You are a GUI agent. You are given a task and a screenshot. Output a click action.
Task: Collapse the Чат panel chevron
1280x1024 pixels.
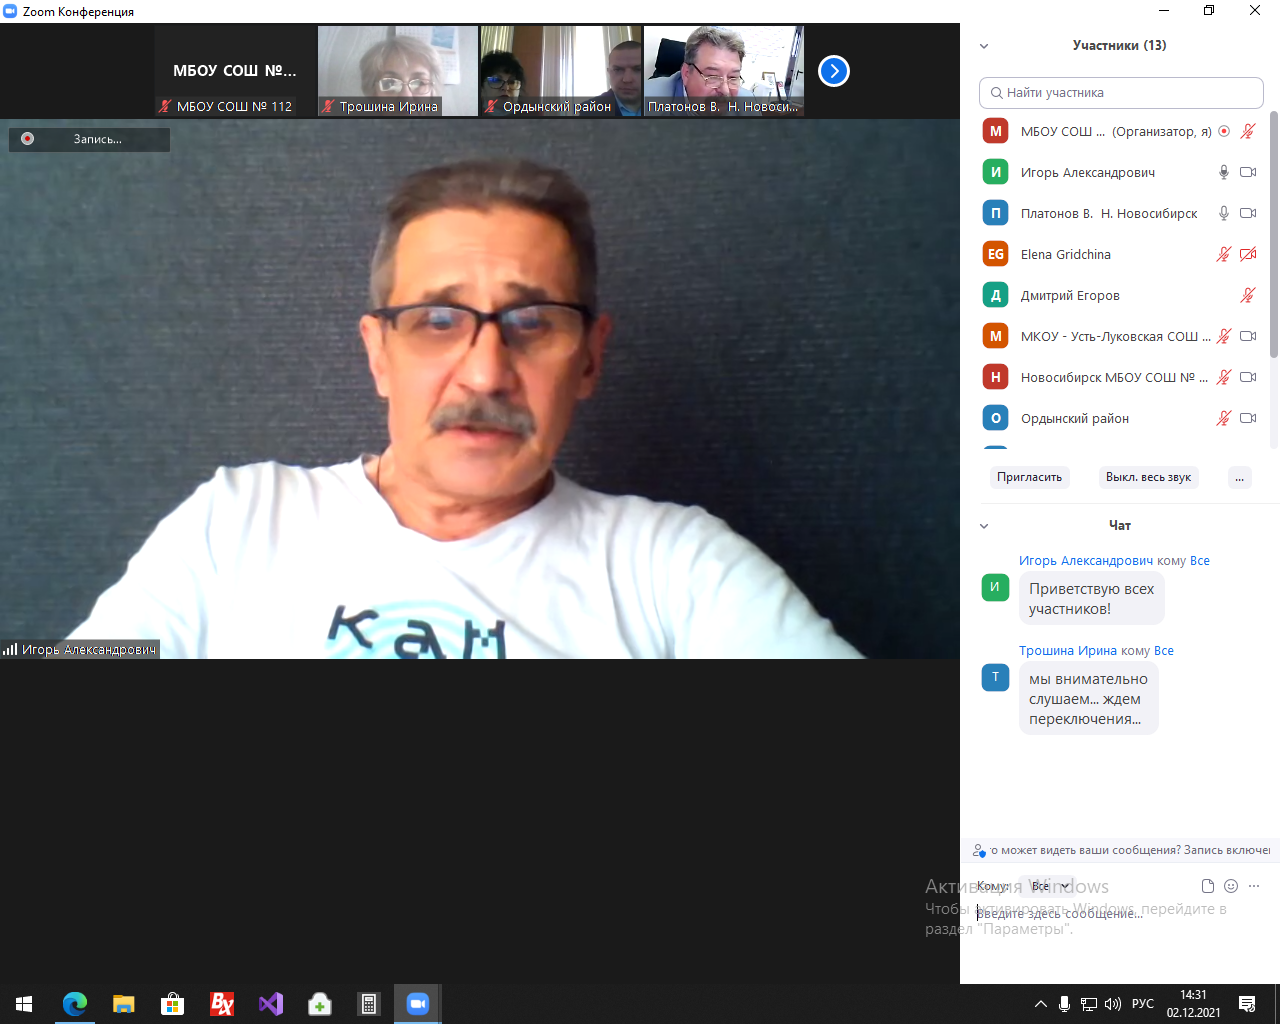tap(984, 526)
